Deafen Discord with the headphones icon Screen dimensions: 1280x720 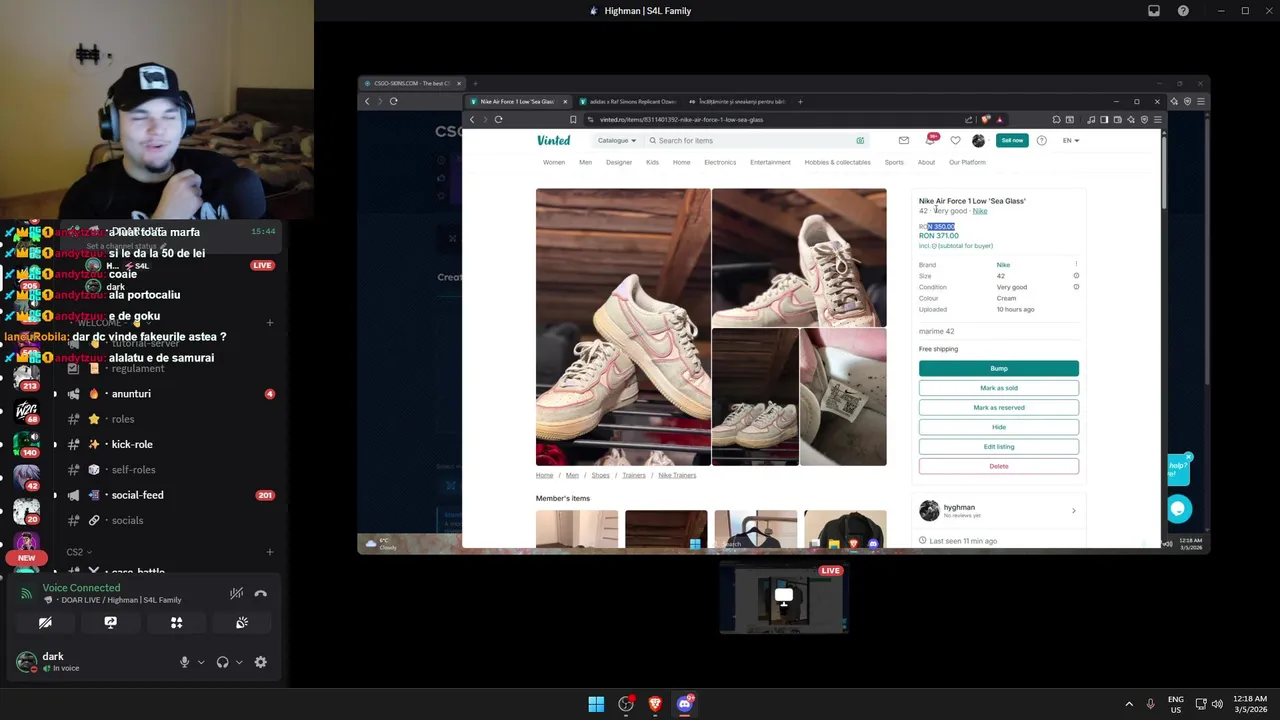tap(222, 662)
